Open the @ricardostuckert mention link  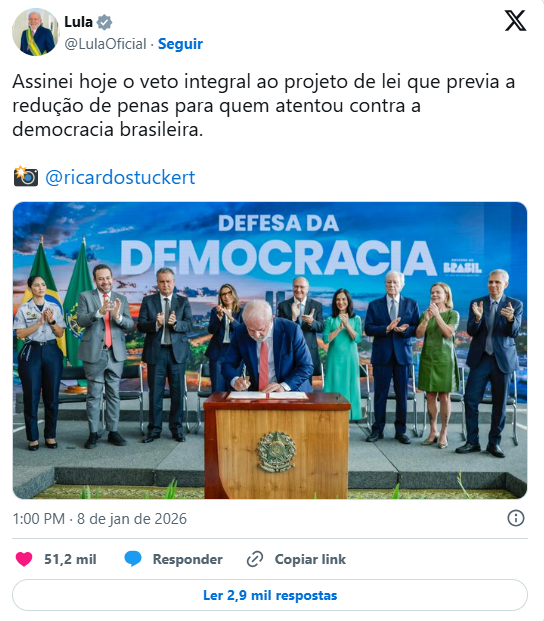point(120,177)
